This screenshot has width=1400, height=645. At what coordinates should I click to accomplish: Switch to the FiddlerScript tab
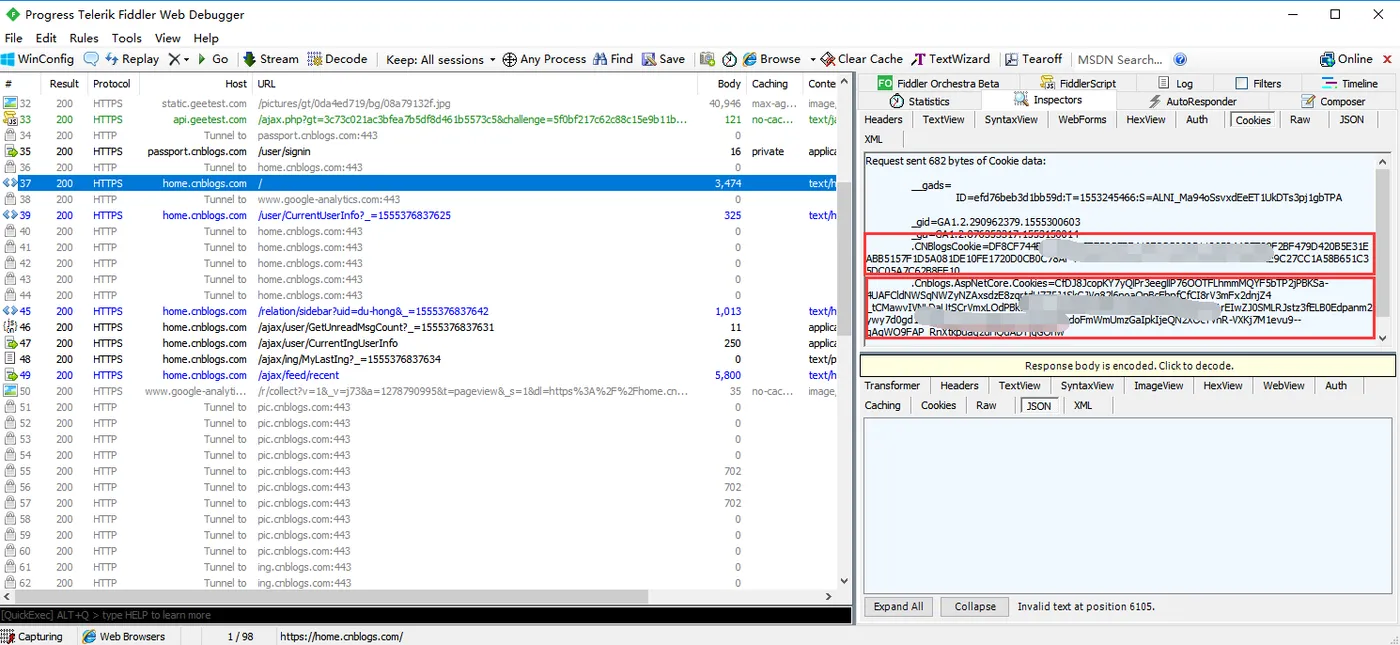point(1077,83)
